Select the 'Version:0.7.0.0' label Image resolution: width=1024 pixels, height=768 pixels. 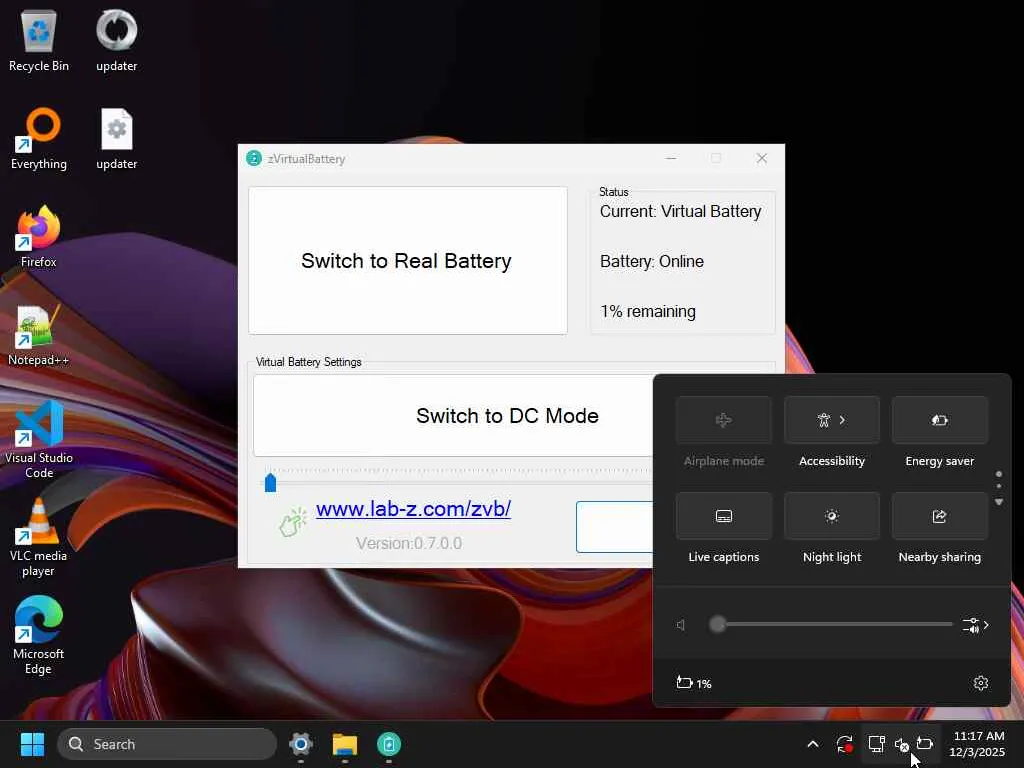click(x=409, y=543)
